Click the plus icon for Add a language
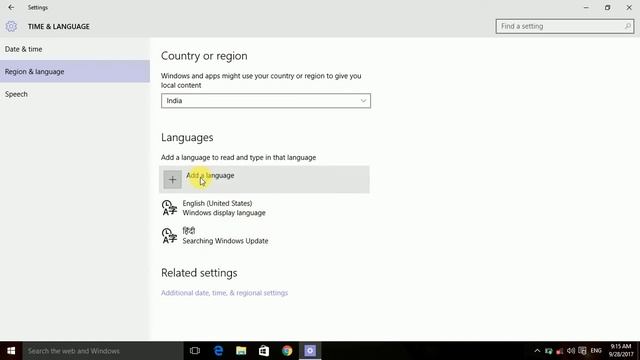The image size is (640, 360). tap(172, 180)
